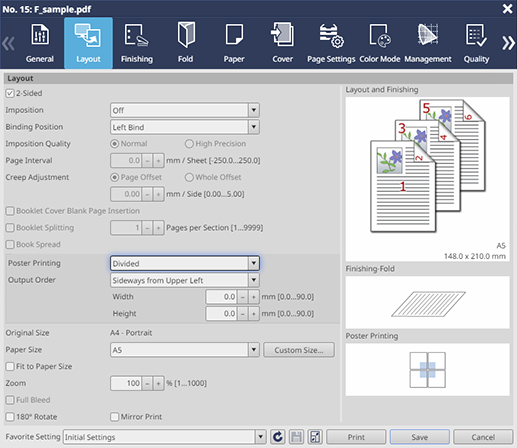The image size is (517, 448).
Task: Open the Finishing settings tab
Action: tap(137, 43)
